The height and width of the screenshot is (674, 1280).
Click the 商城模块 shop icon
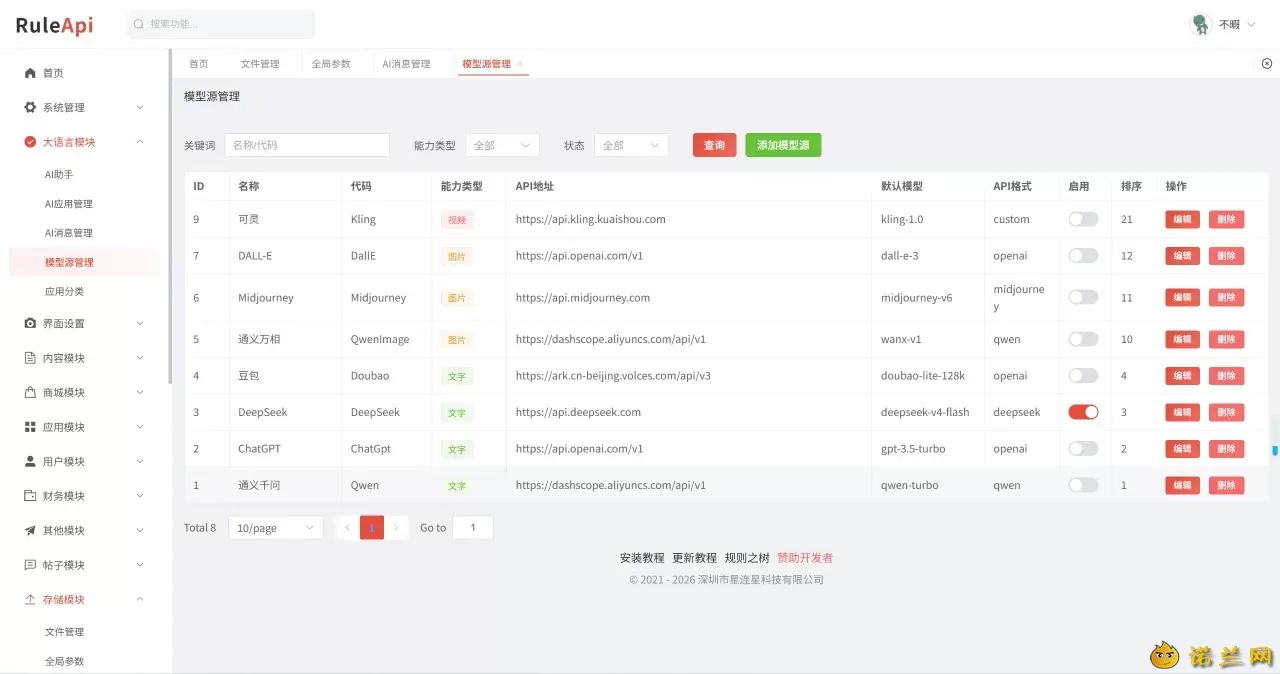(x=30, y=392)
